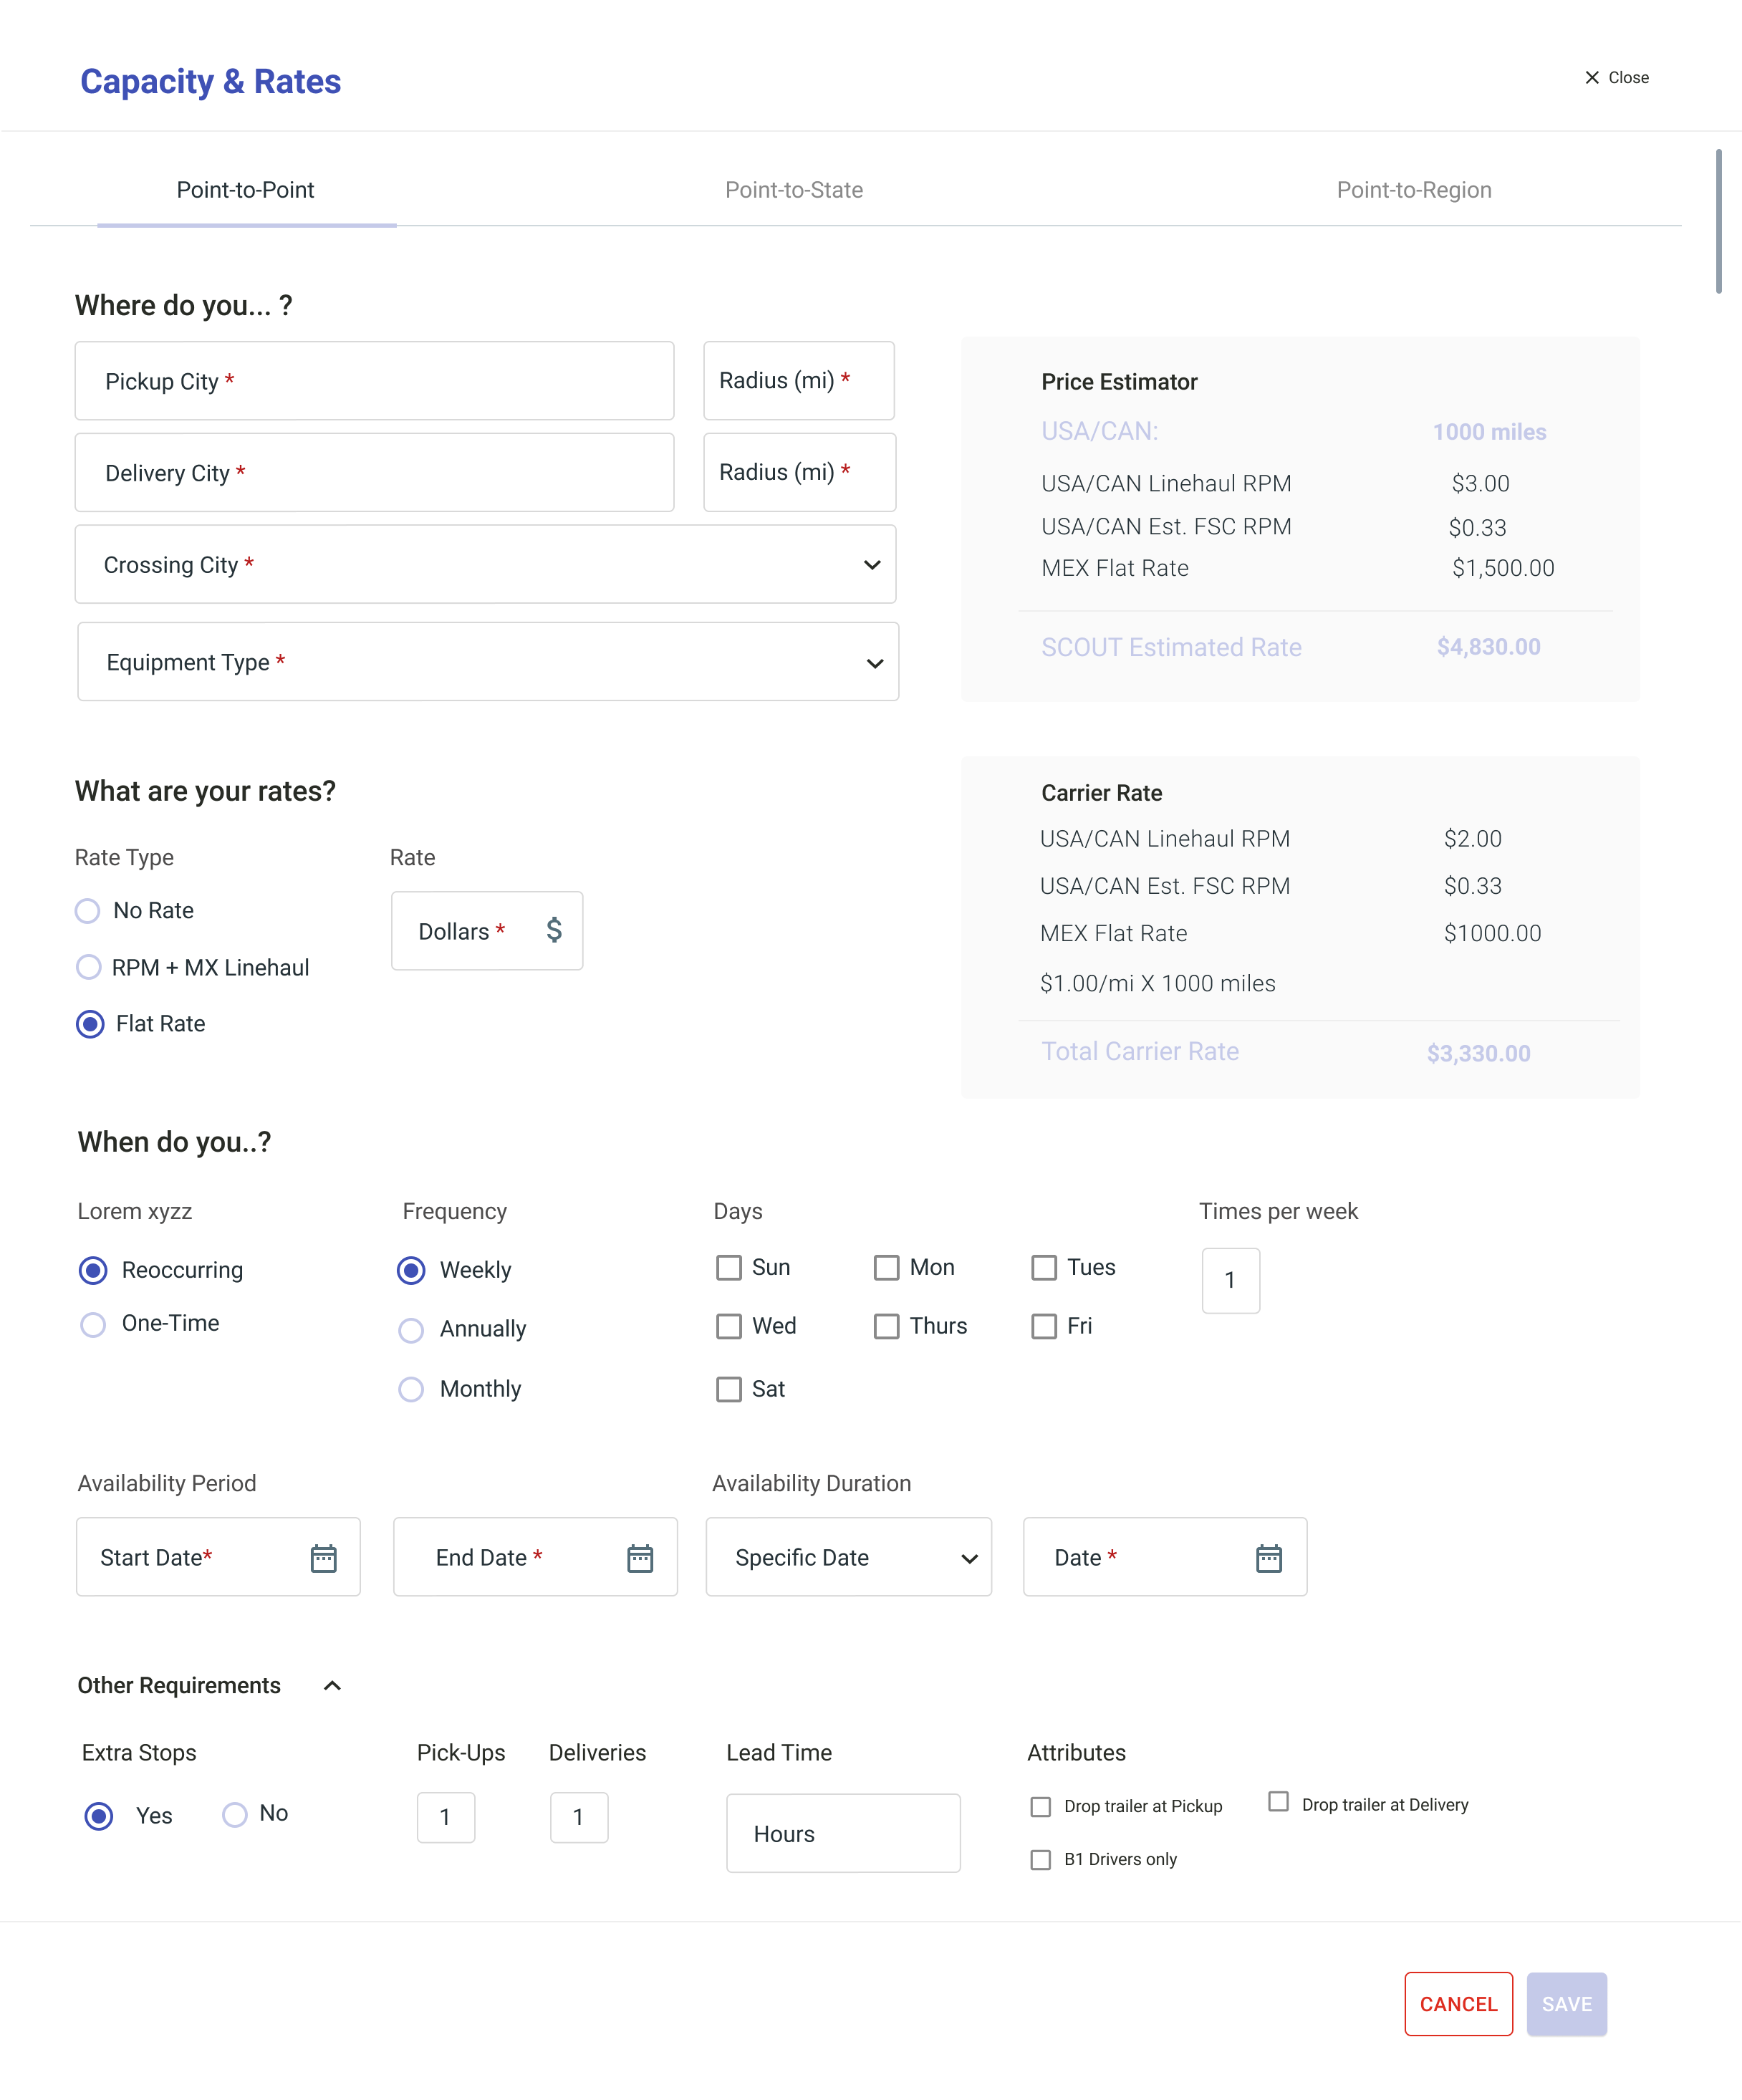
Task: Enable Drop trailer at Delivery
Action: (1278, 1802)
